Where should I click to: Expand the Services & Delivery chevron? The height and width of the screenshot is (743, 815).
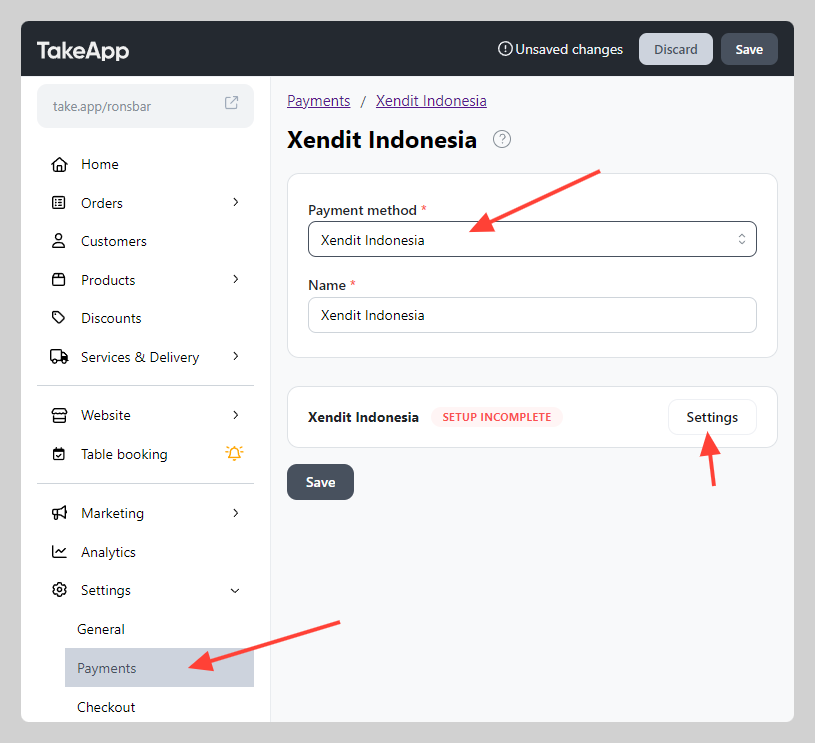click(236, 356)
